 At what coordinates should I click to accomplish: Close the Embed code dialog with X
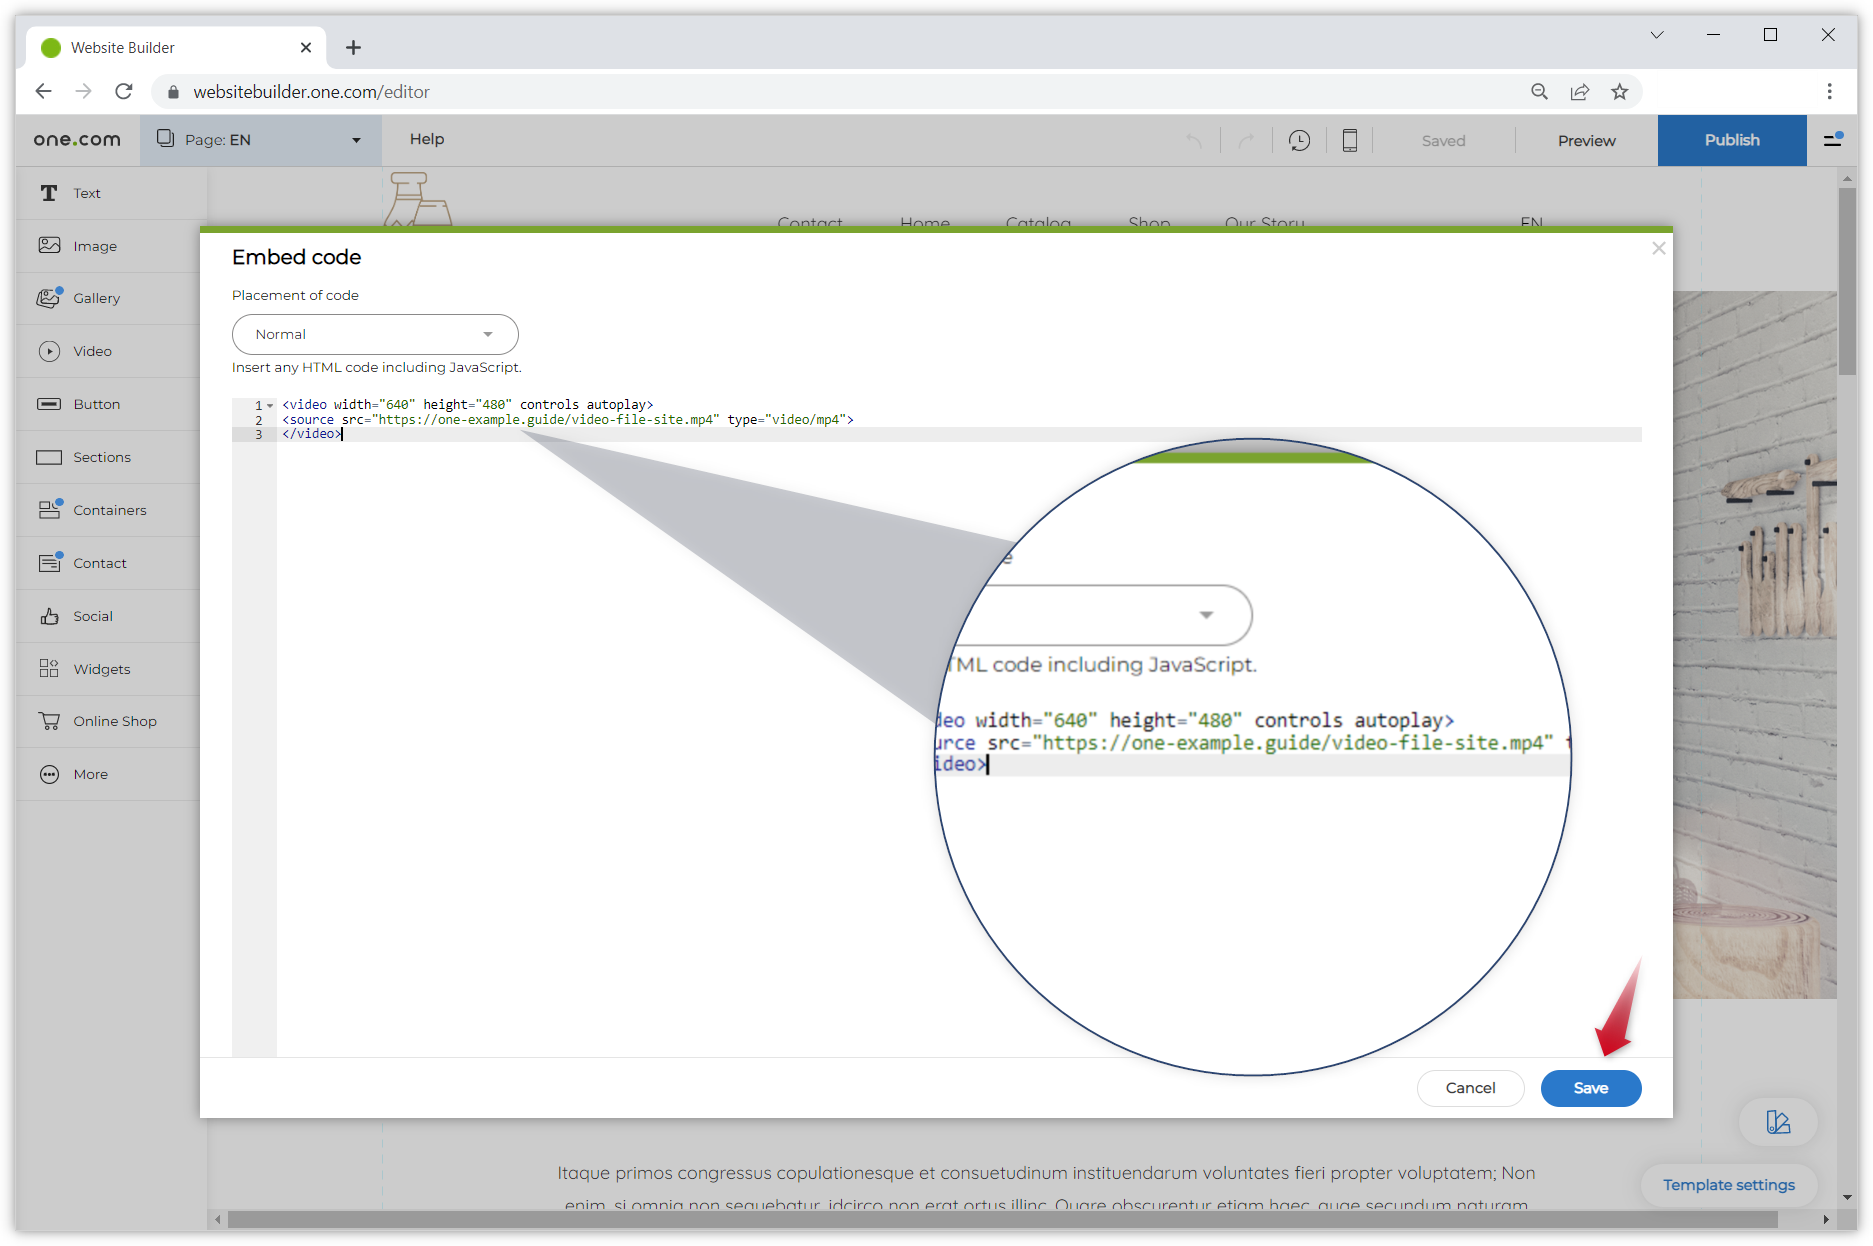pos(1658,248)
